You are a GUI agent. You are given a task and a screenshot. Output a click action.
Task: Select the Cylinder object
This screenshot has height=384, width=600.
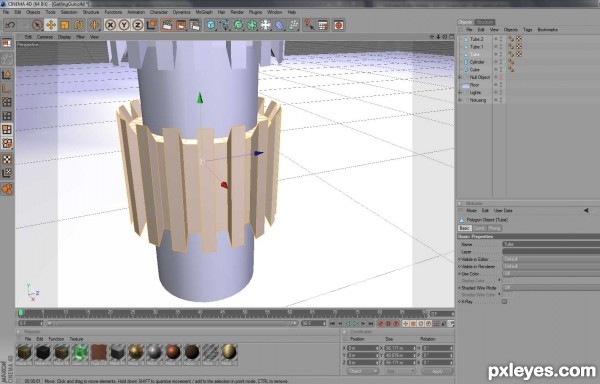[x=477, y=62]
